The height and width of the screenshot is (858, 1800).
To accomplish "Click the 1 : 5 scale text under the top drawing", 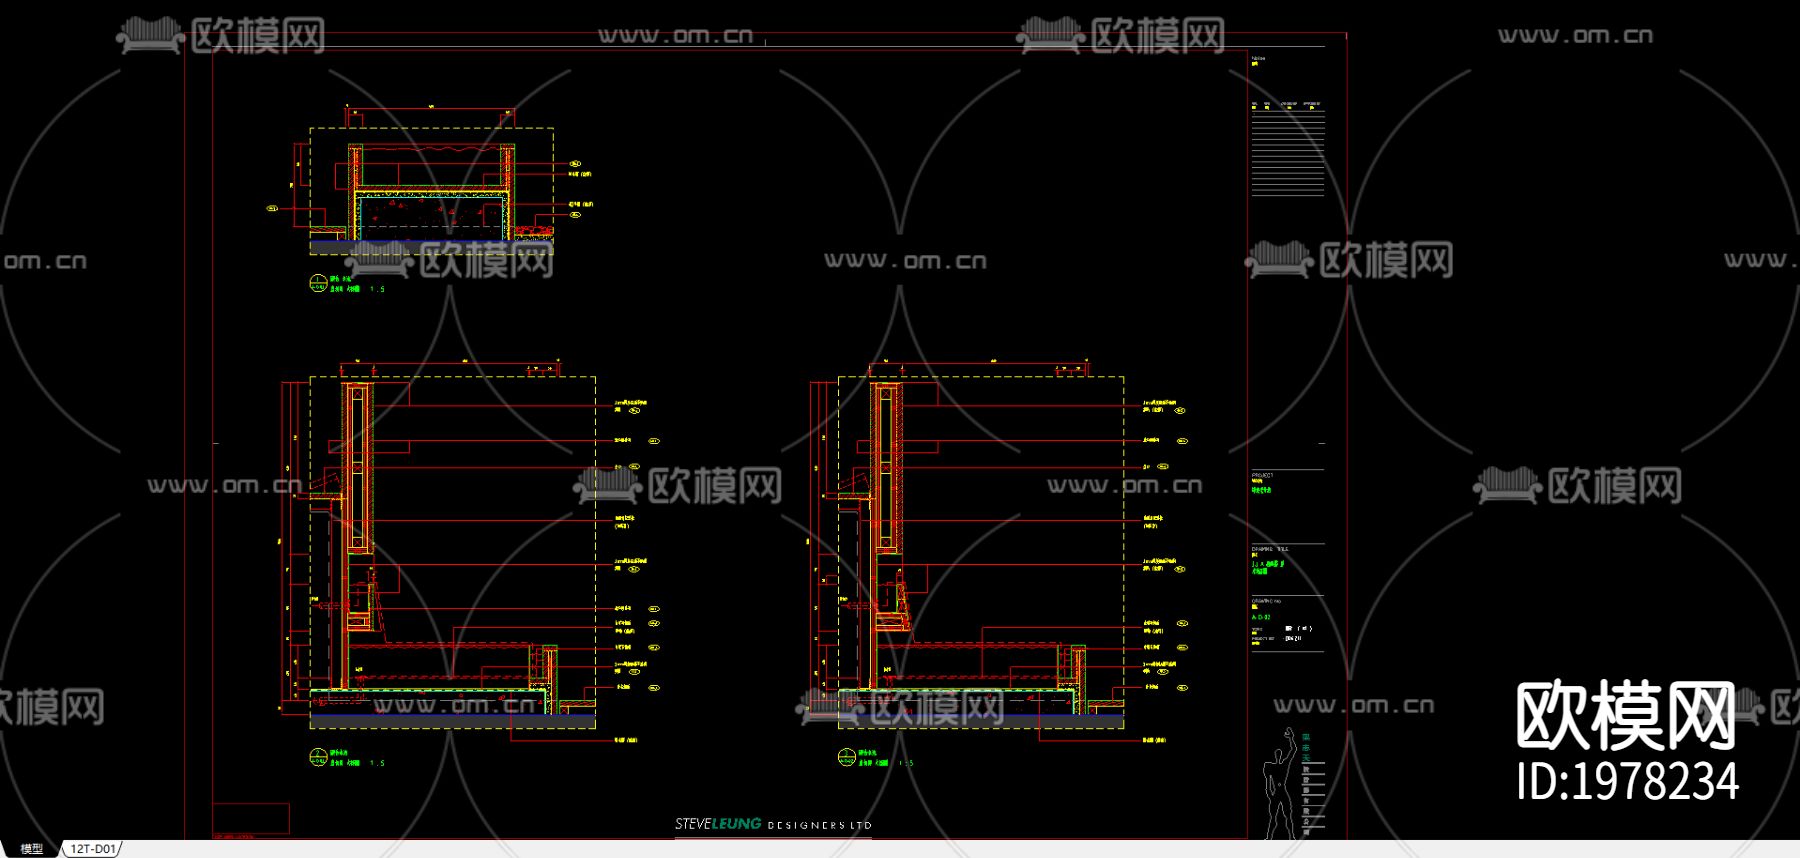I will [377, 289].
